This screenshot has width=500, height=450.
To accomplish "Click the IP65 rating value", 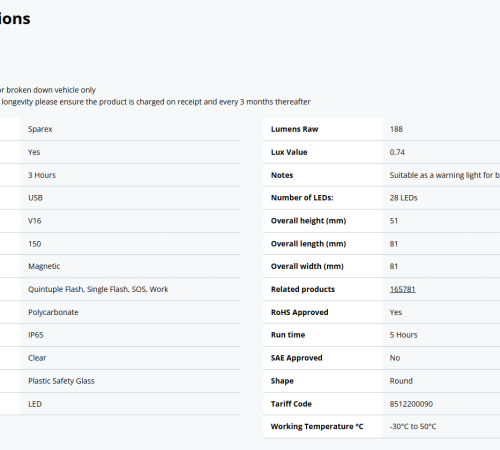I will [x=36, y=335].
